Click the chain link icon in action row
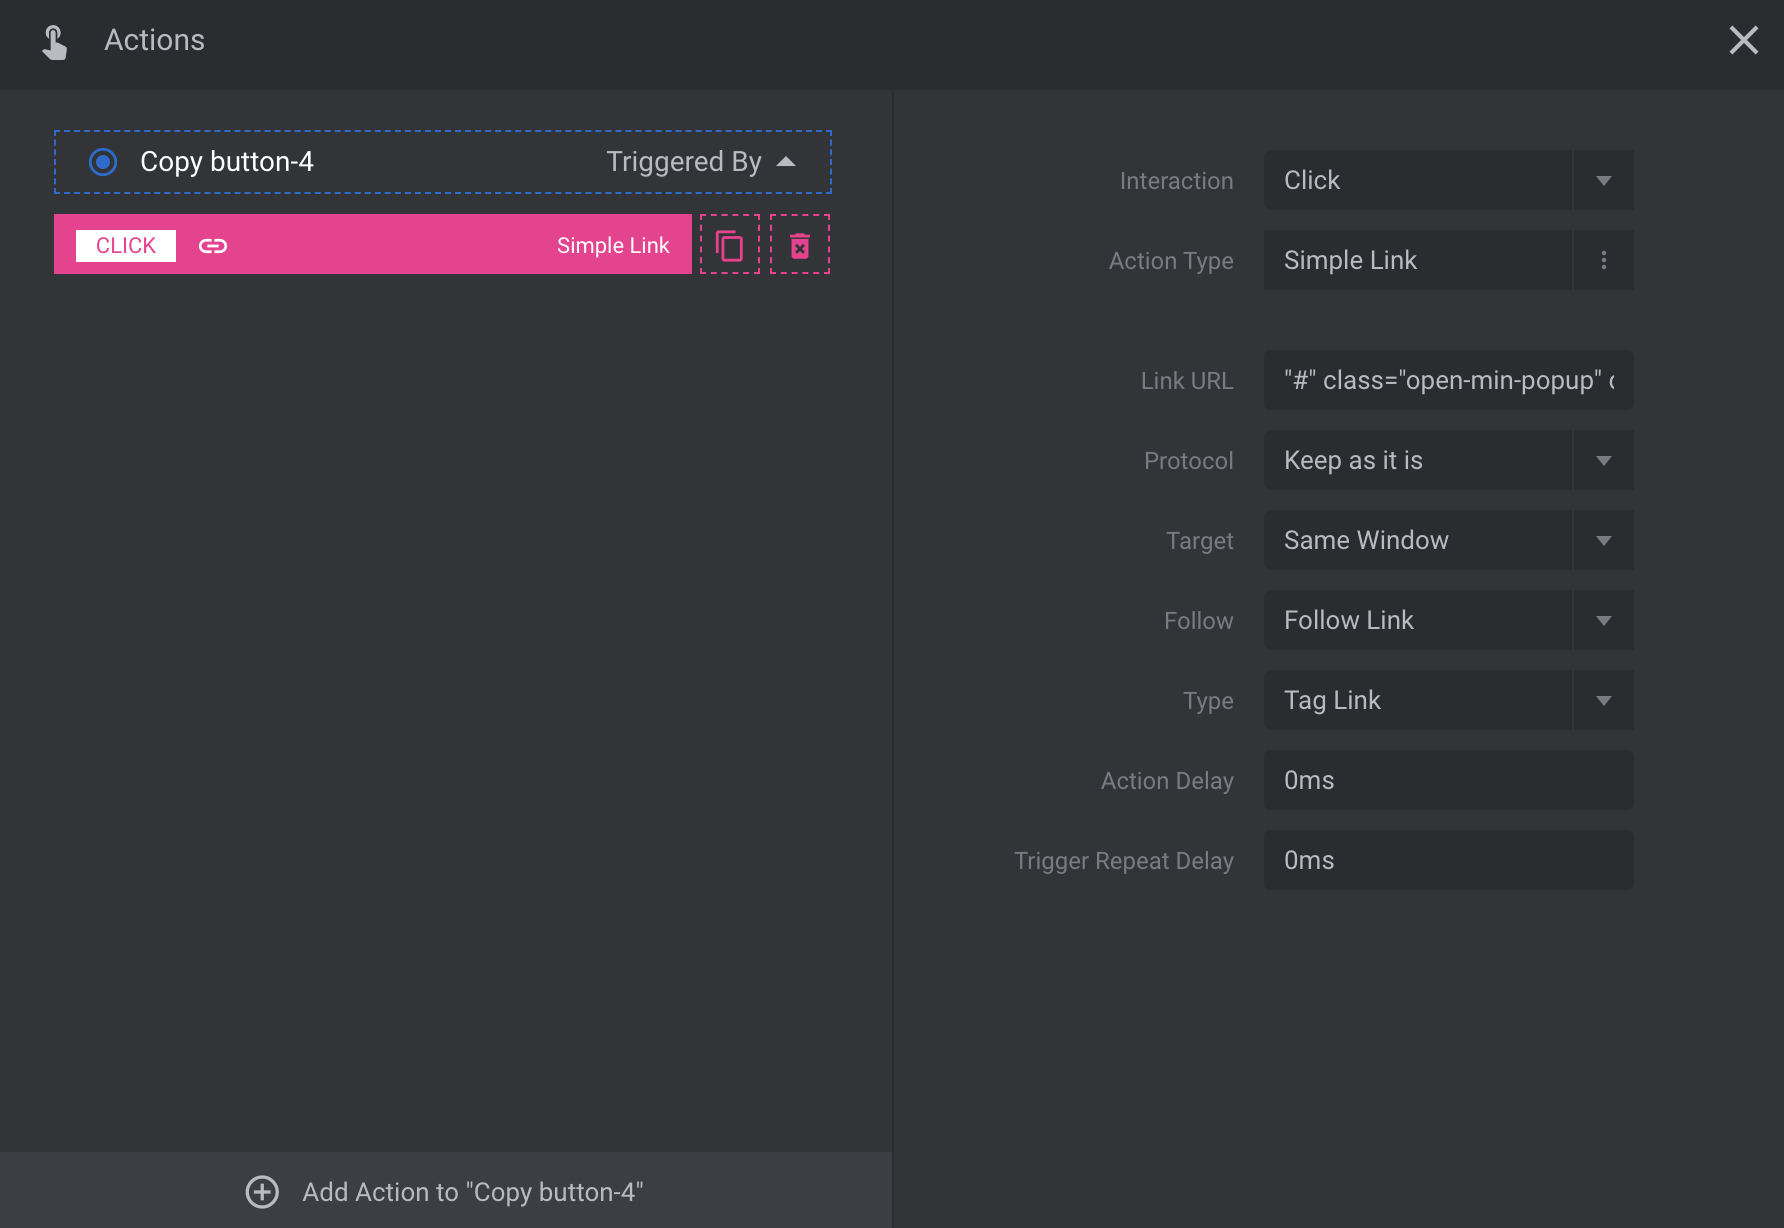This screenshot has width=1784, height=1228. [x=213, y=245]
